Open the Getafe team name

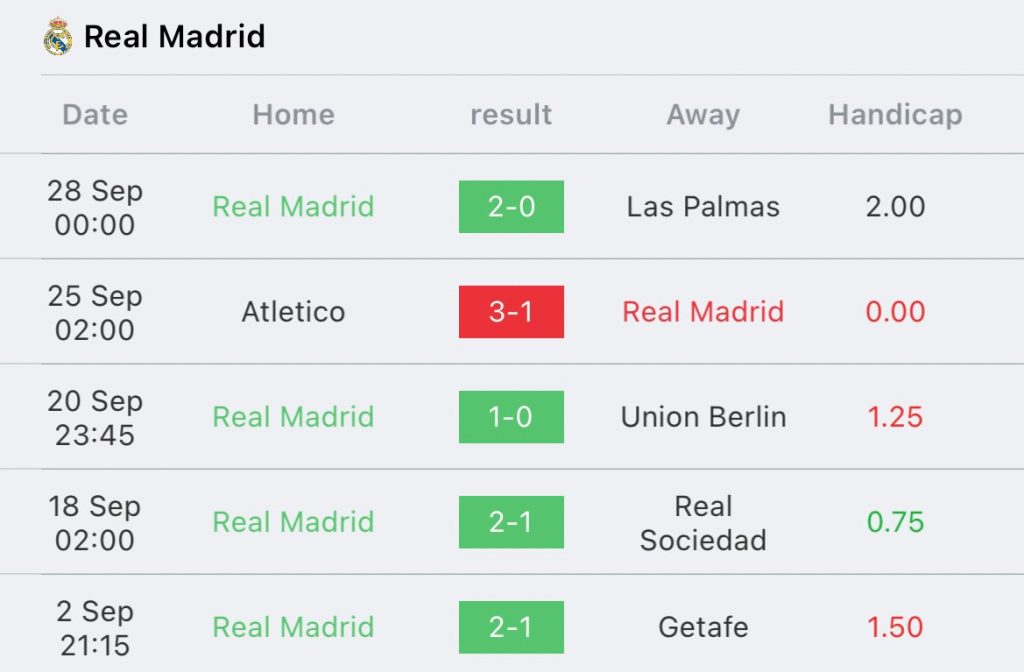click(703, 627)
